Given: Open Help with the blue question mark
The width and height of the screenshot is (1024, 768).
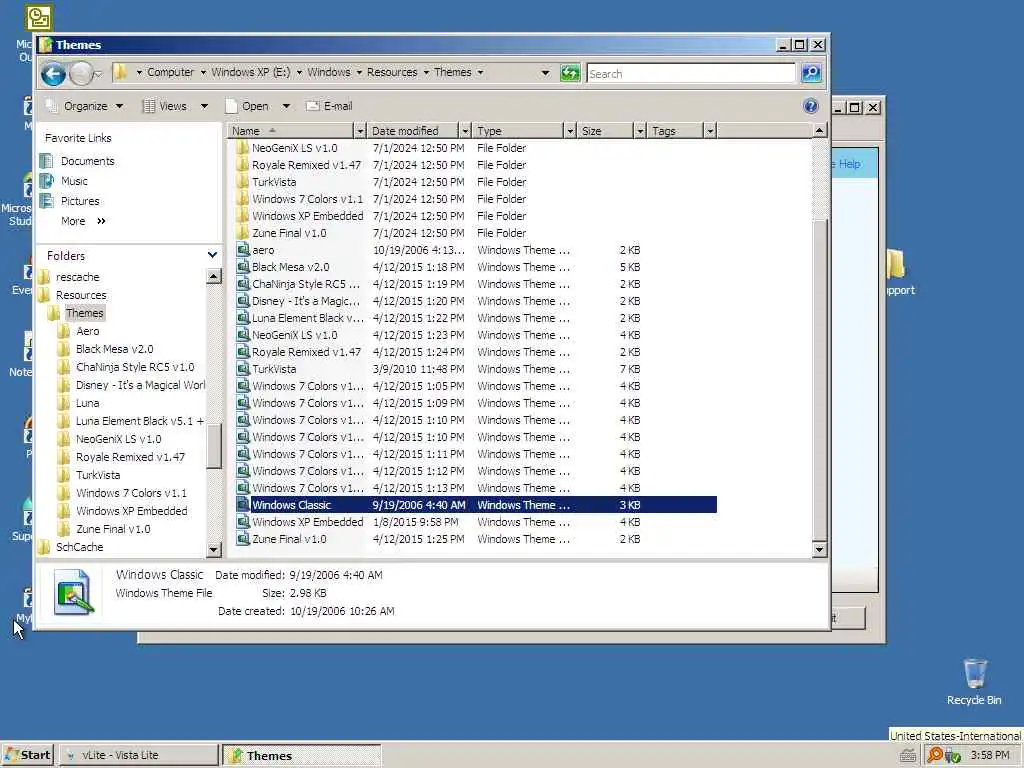Looking at the screenshot, I should [810, 106].
